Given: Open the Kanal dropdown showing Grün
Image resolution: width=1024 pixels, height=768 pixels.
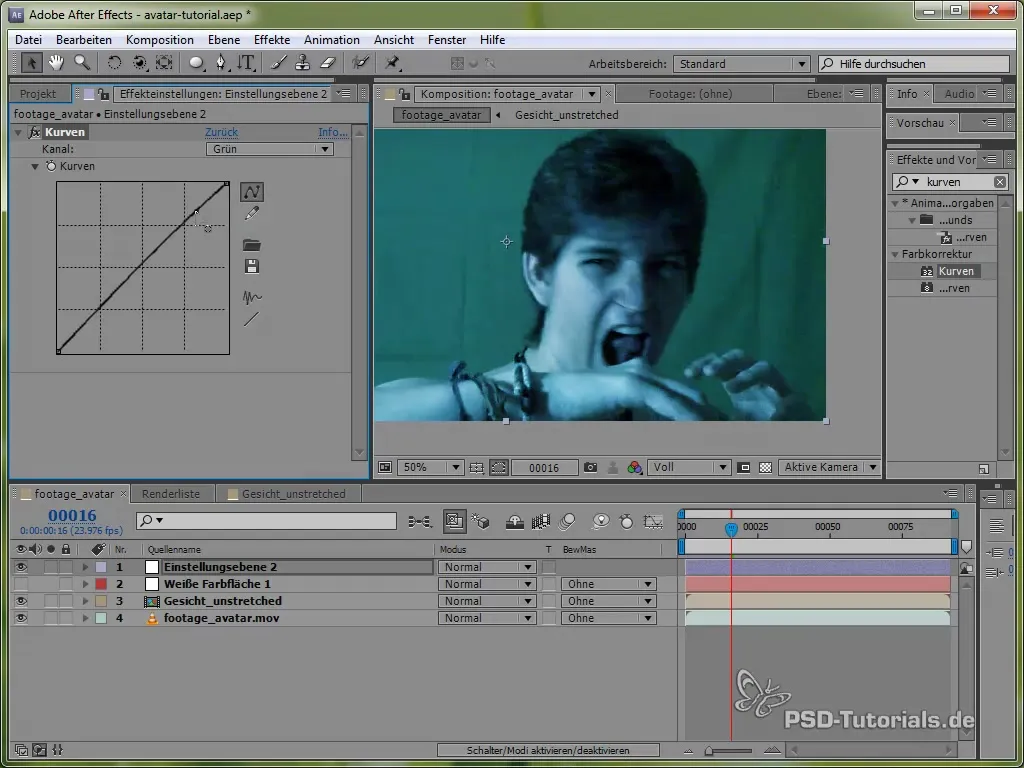Looking at the screenshot, I should tap(268, 149).
